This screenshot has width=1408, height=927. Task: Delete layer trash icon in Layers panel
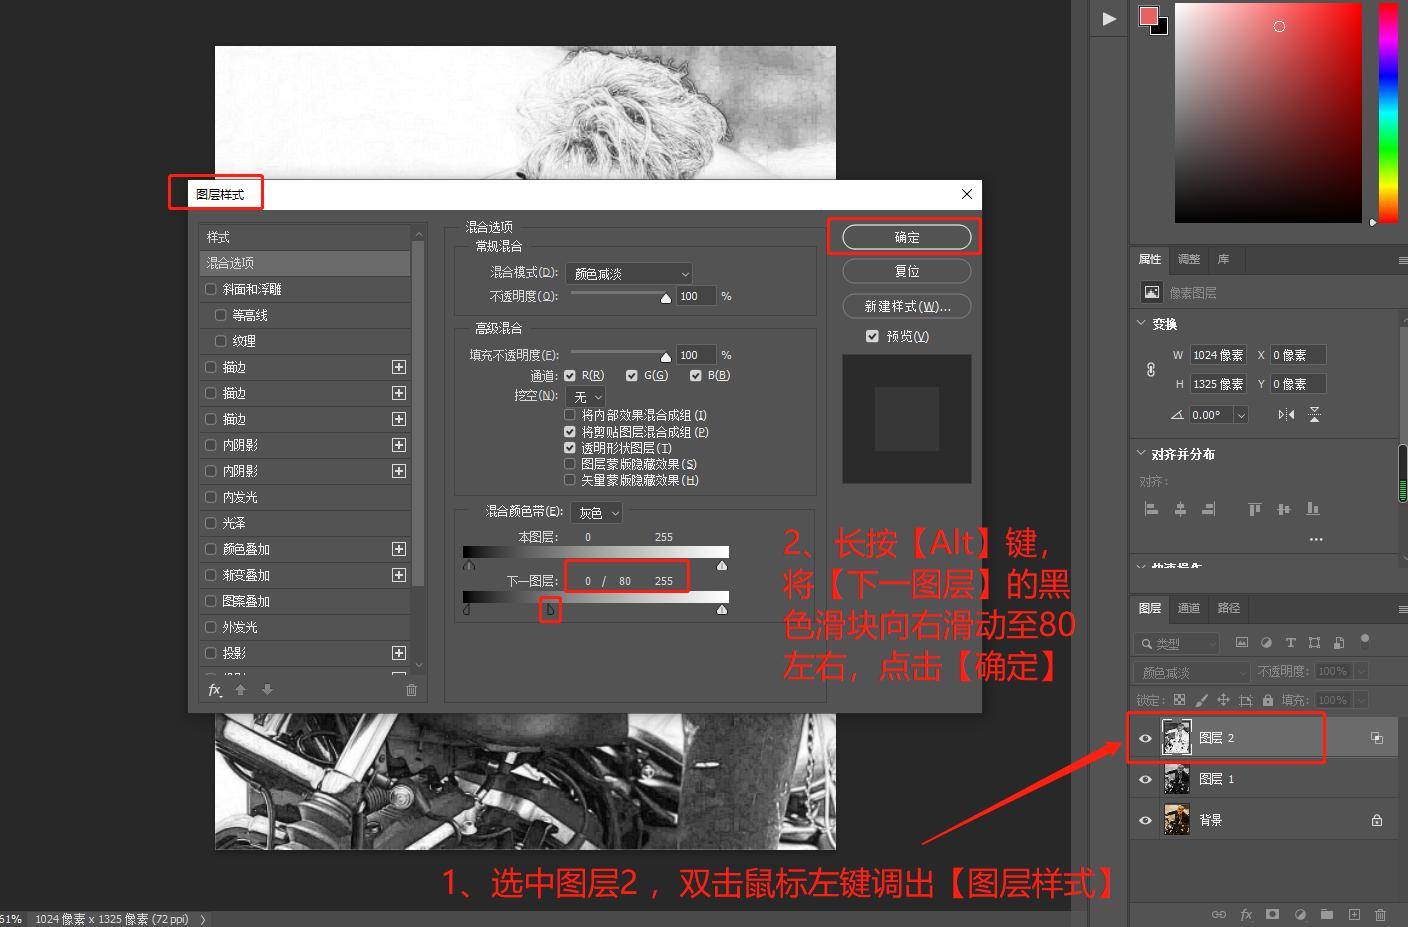1380,914
